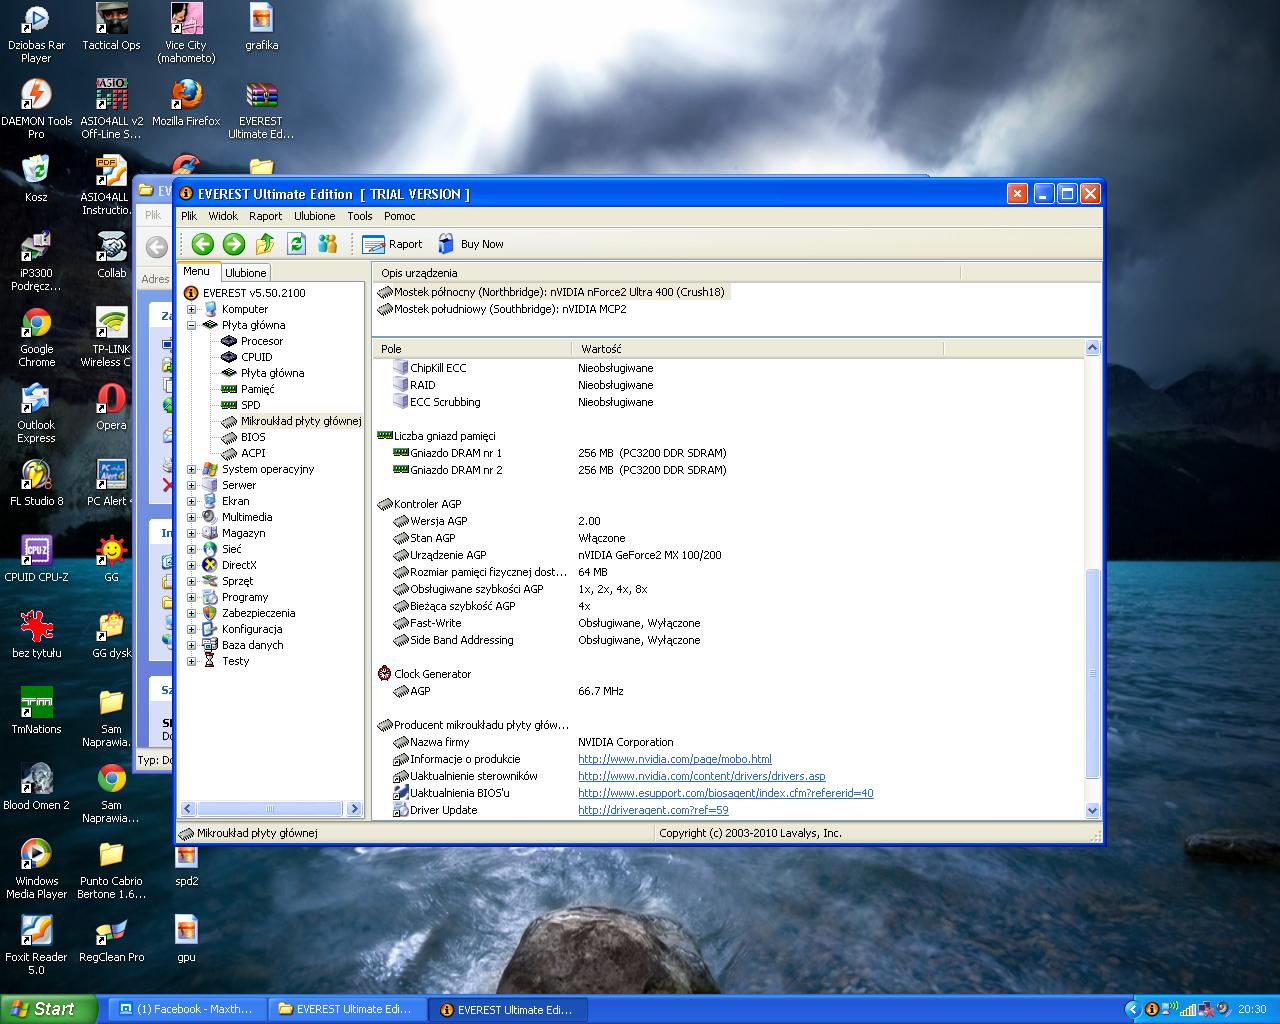Viewport: 1280px width, 1024px height.
Task: Click the Buy Now toolbar button
Action: (470, 244)
